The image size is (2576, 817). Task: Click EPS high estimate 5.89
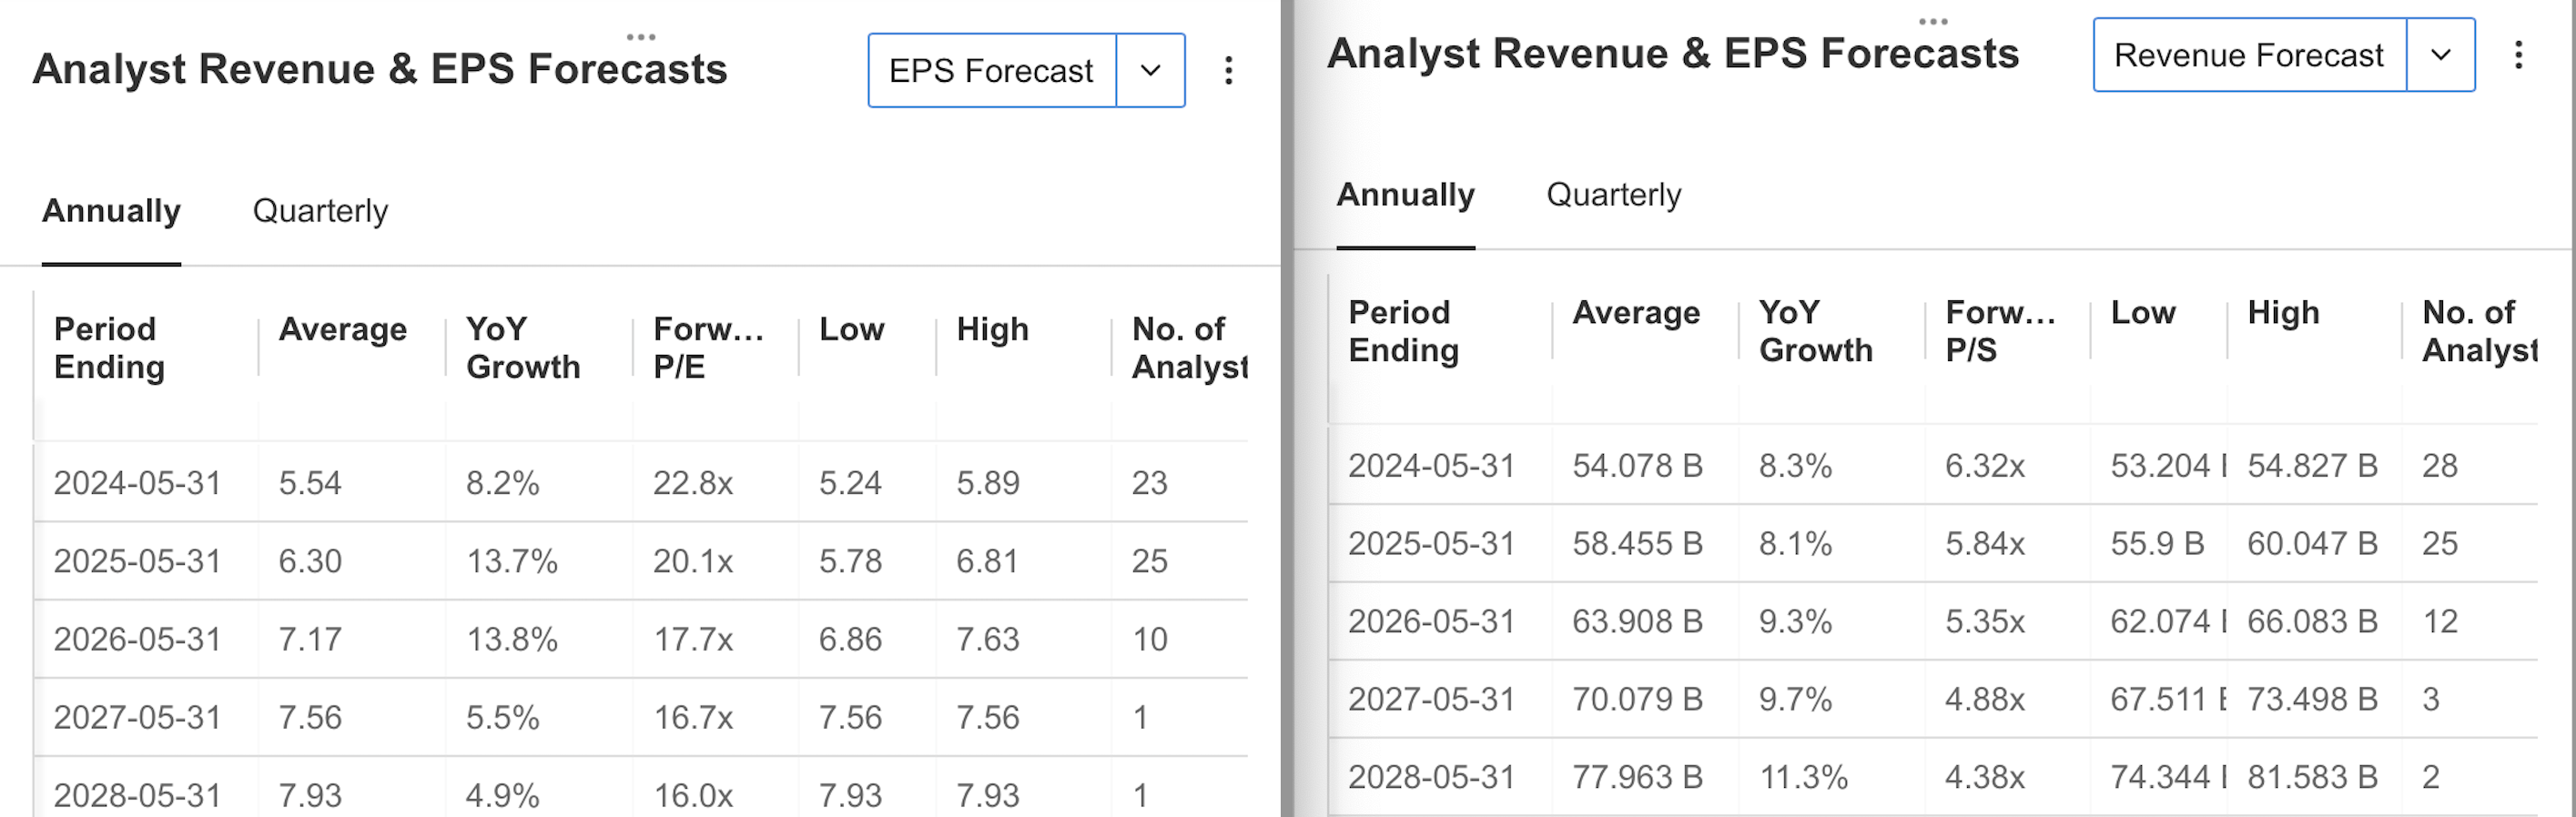988,483
